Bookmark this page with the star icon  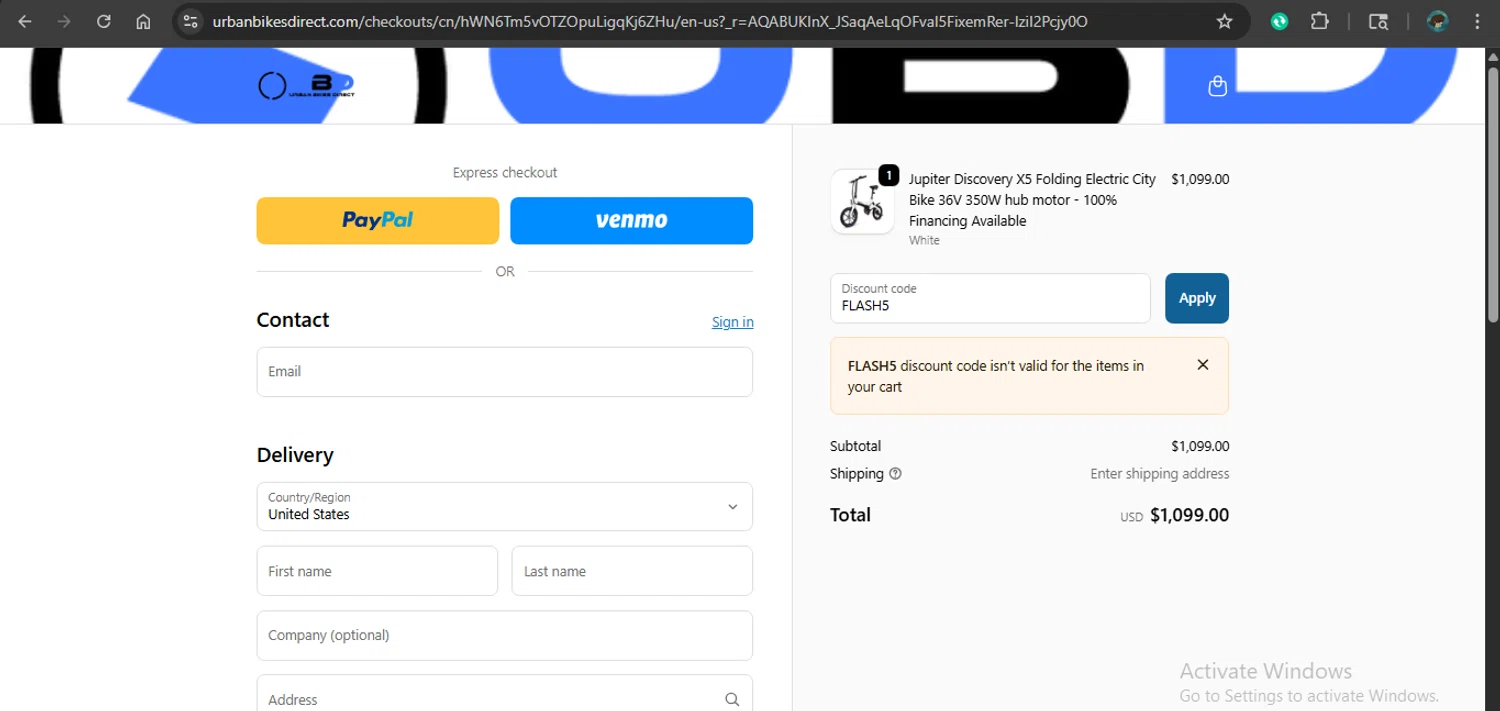[1224, 21]
